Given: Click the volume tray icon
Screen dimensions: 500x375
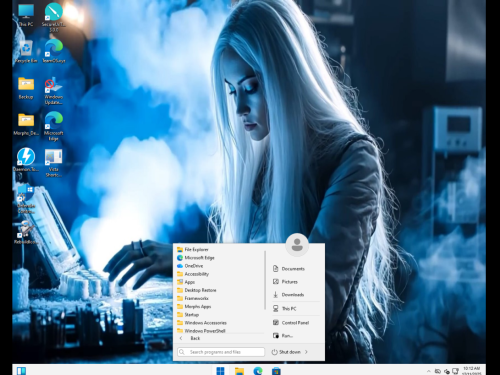Looking at the screenshot, I should tap(447, 371).
